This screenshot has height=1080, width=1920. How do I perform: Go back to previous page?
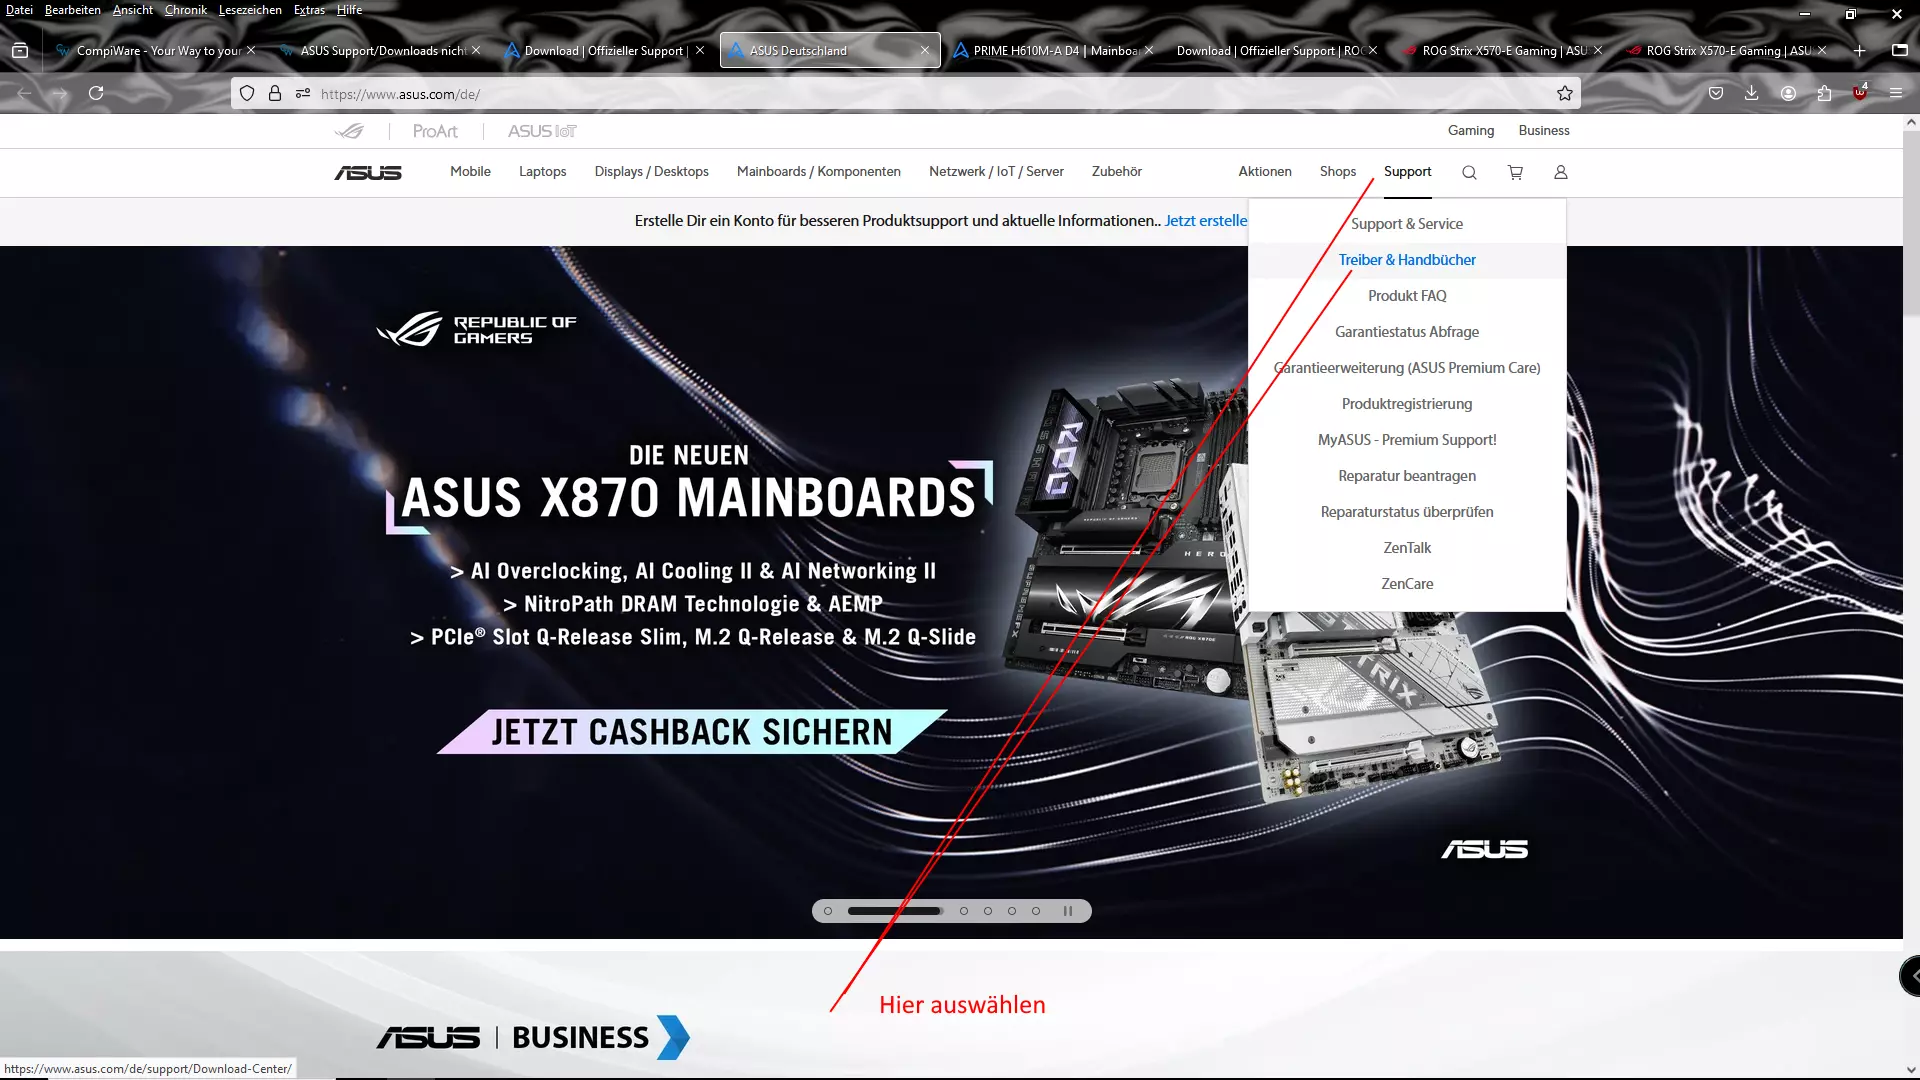[x=25, y=93]
